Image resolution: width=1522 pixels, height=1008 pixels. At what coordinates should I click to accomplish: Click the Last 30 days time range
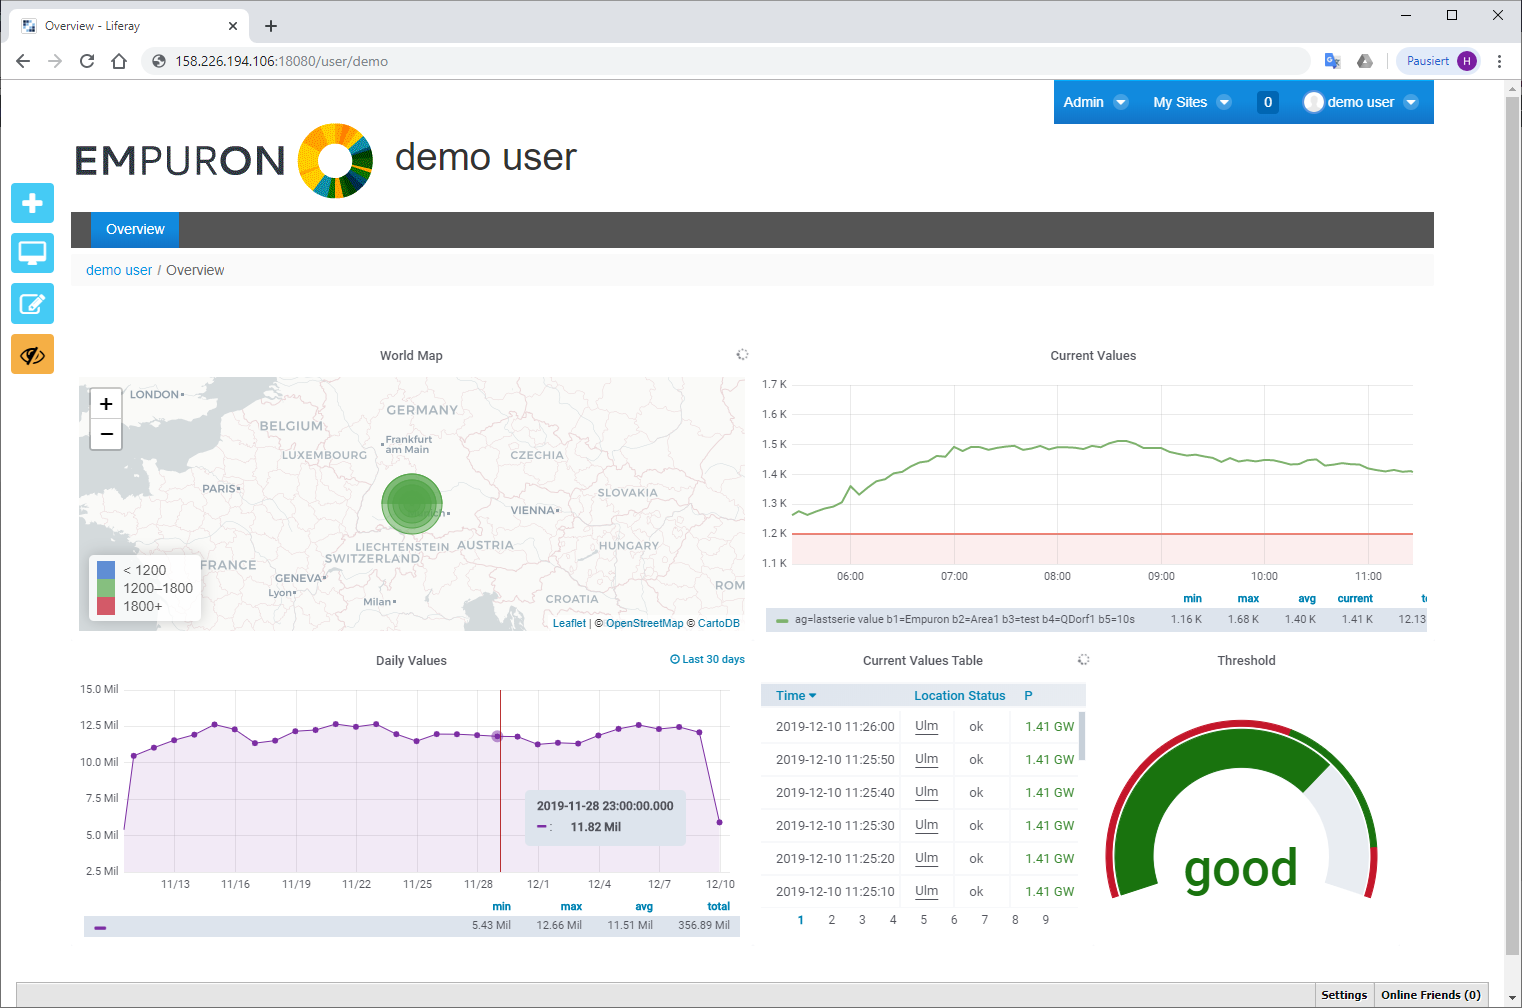point(707,659)
